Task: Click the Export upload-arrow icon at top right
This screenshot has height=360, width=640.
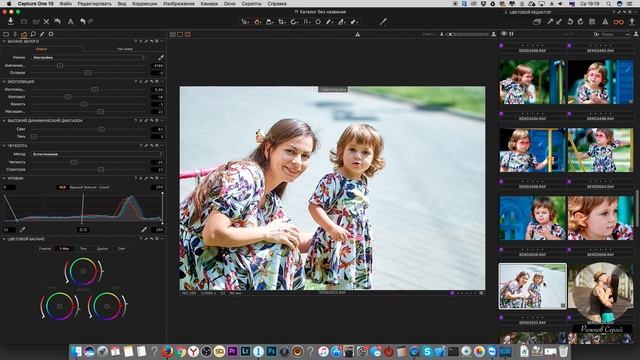Action: pos(632,21)
